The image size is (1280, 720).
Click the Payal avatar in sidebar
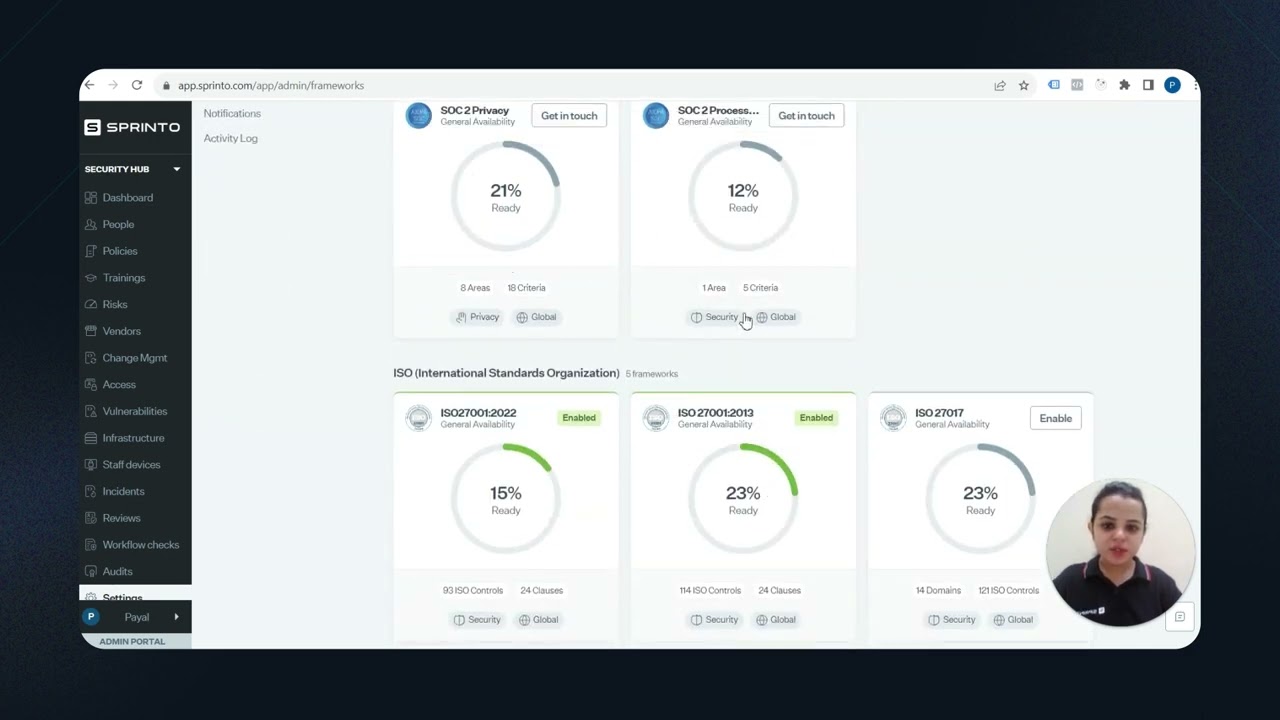point(91,617)
